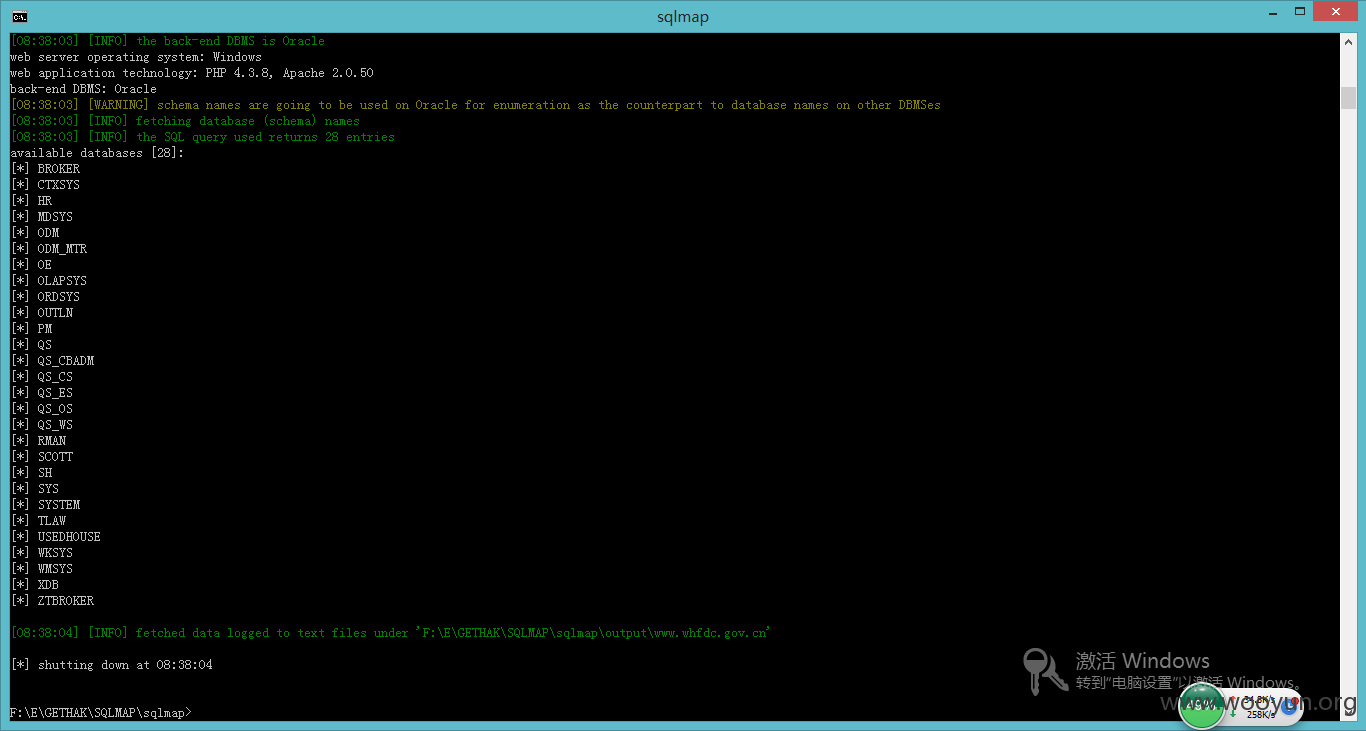Image resolution: width=1366 pixels, height=731 pixels.
Task: Click the QS_OS database entry
Action: tap(42, 409)
